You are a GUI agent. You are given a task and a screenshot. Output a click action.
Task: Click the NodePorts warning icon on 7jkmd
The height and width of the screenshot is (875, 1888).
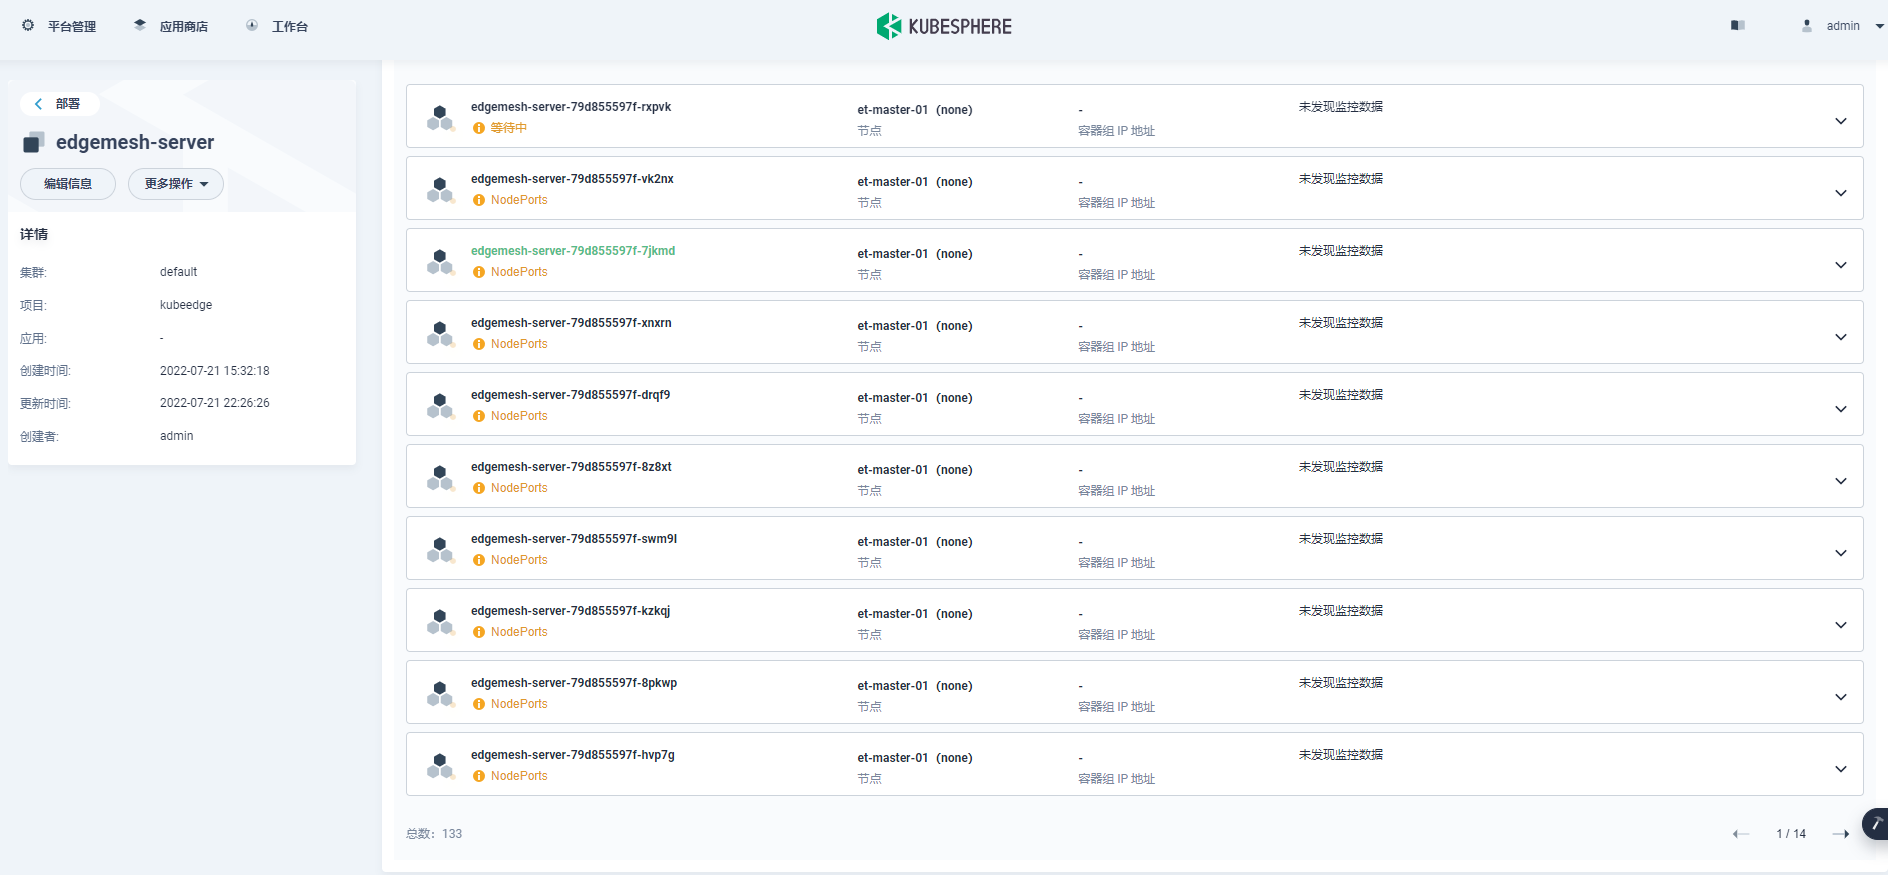coord(479,272)
